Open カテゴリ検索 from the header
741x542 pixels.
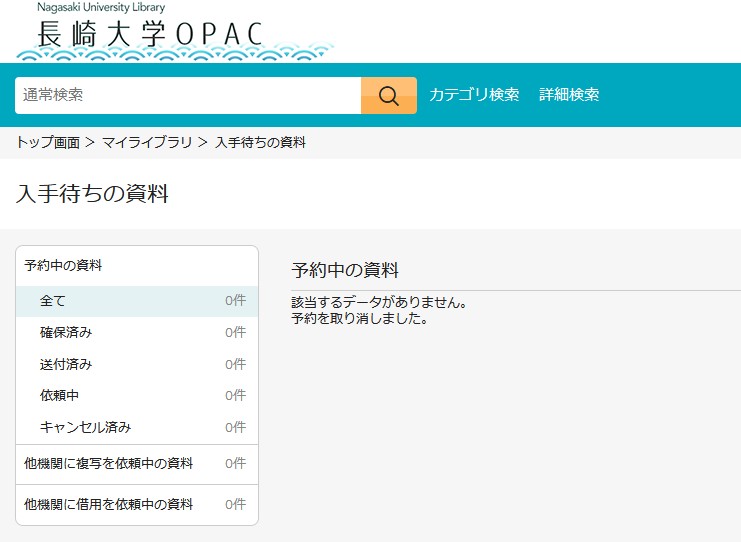474,95
